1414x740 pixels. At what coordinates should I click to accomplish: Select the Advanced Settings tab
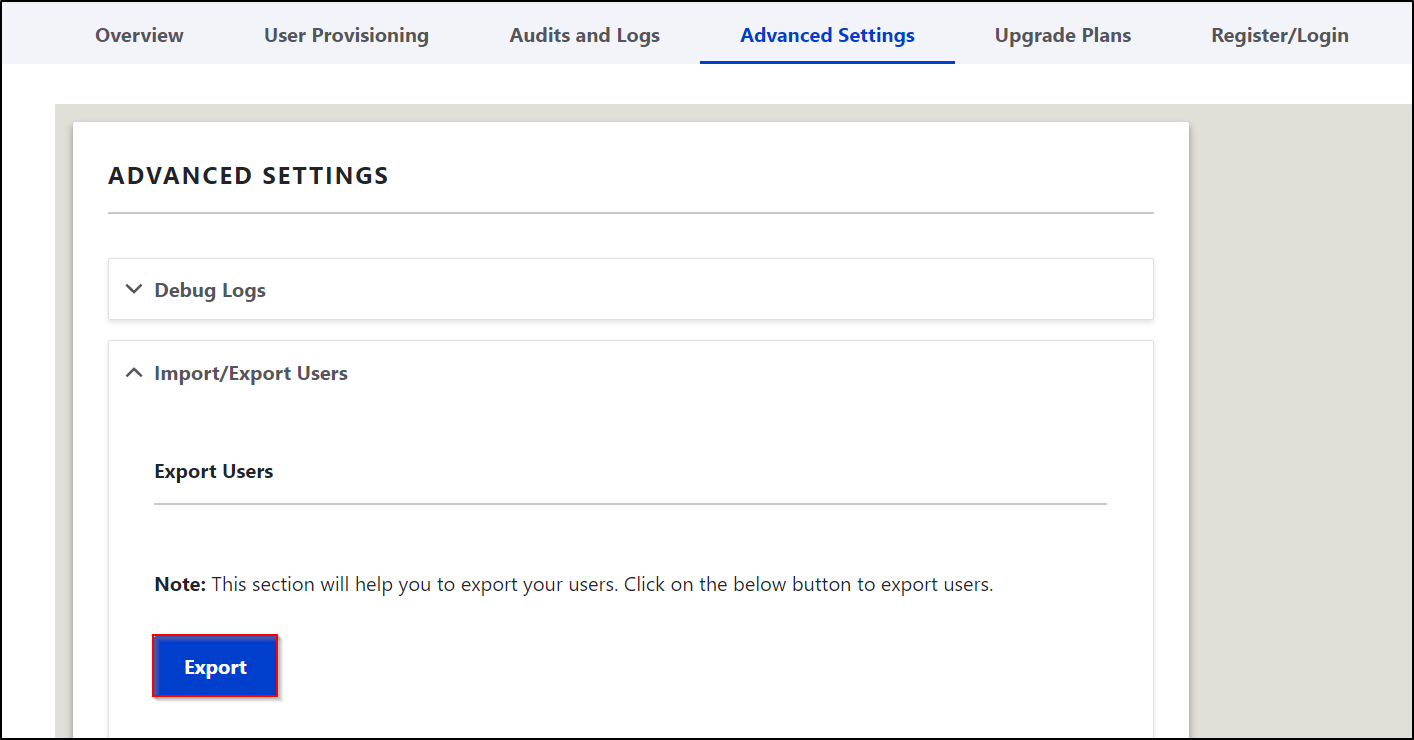pyautogui.click(x=827, y=36)
